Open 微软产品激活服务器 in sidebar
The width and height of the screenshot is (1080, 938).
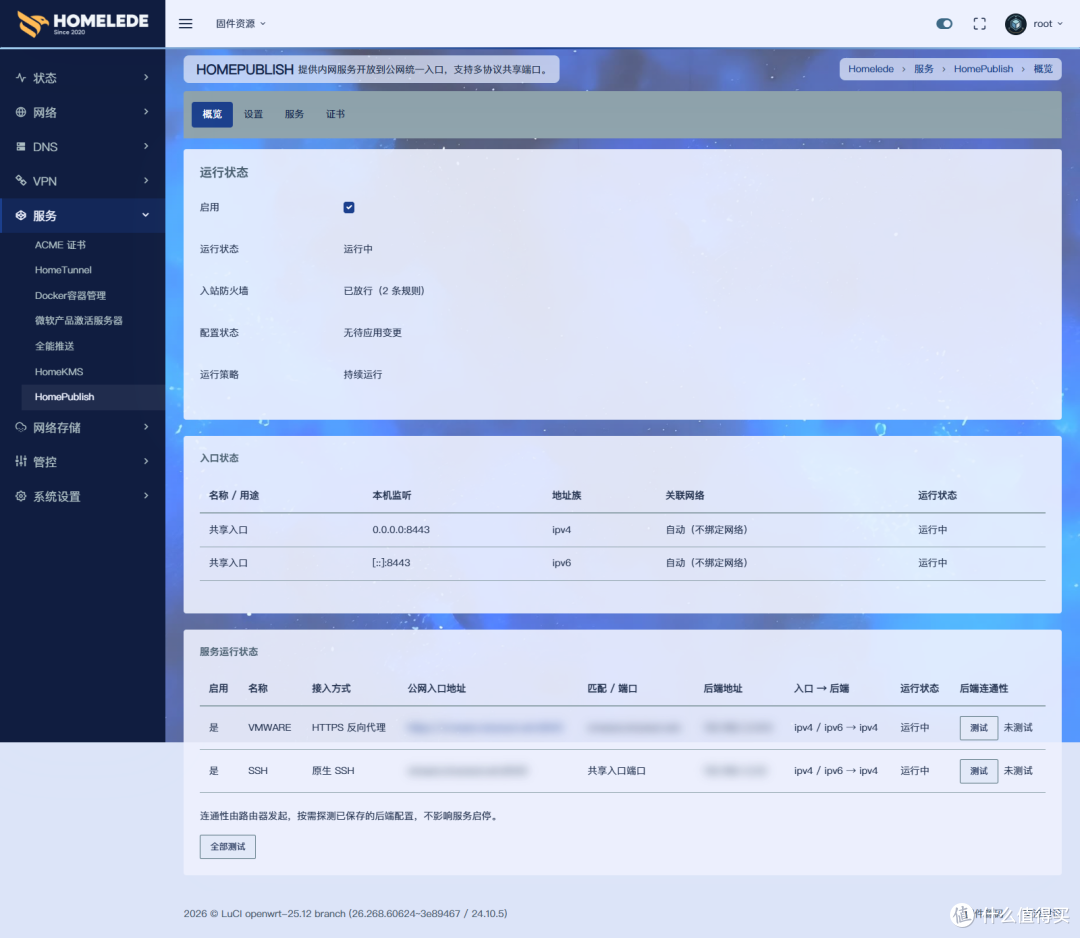(x=79, y=321)
